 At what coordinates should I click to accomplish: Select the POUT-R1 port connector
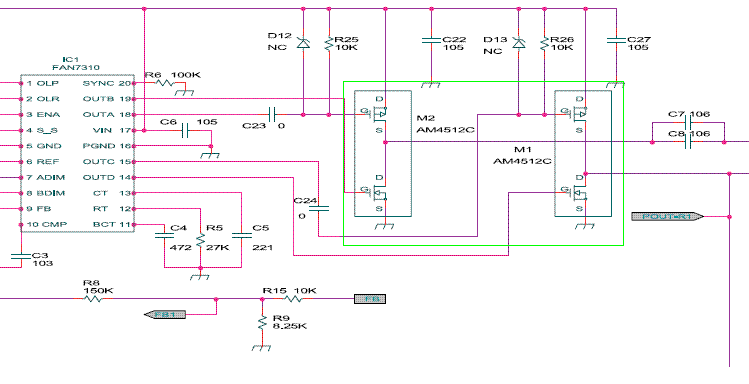point(667,217)
